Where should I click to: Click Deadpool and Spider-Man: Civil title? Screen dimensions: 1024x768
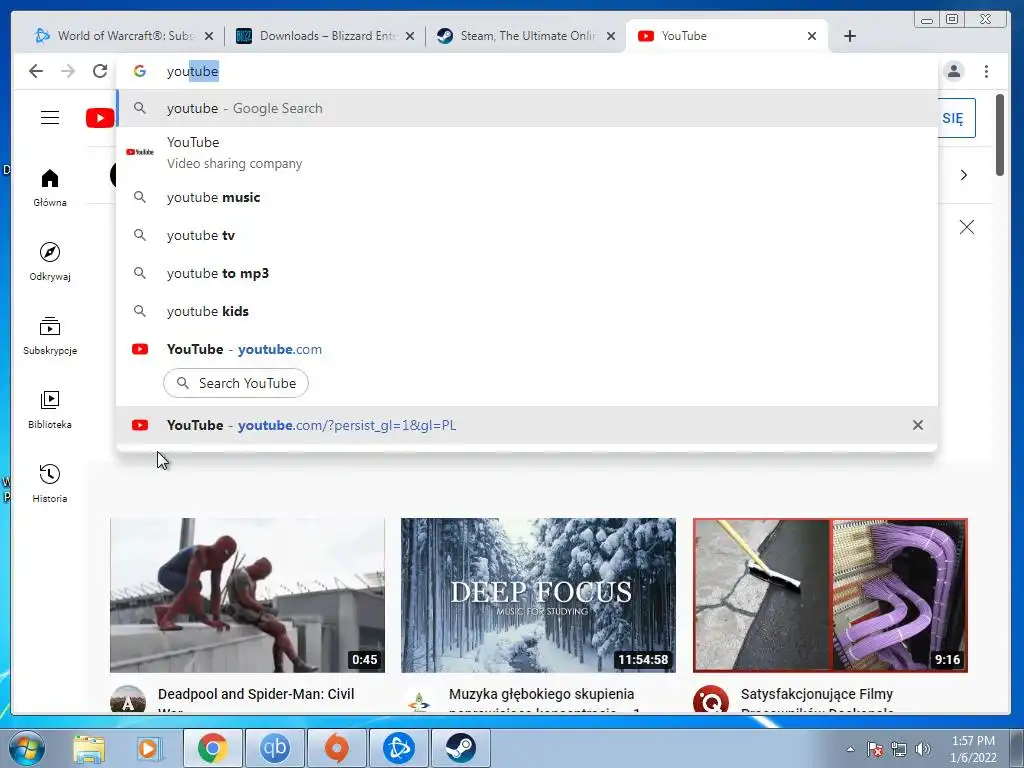pyautogui.click(x=256, y=694)
